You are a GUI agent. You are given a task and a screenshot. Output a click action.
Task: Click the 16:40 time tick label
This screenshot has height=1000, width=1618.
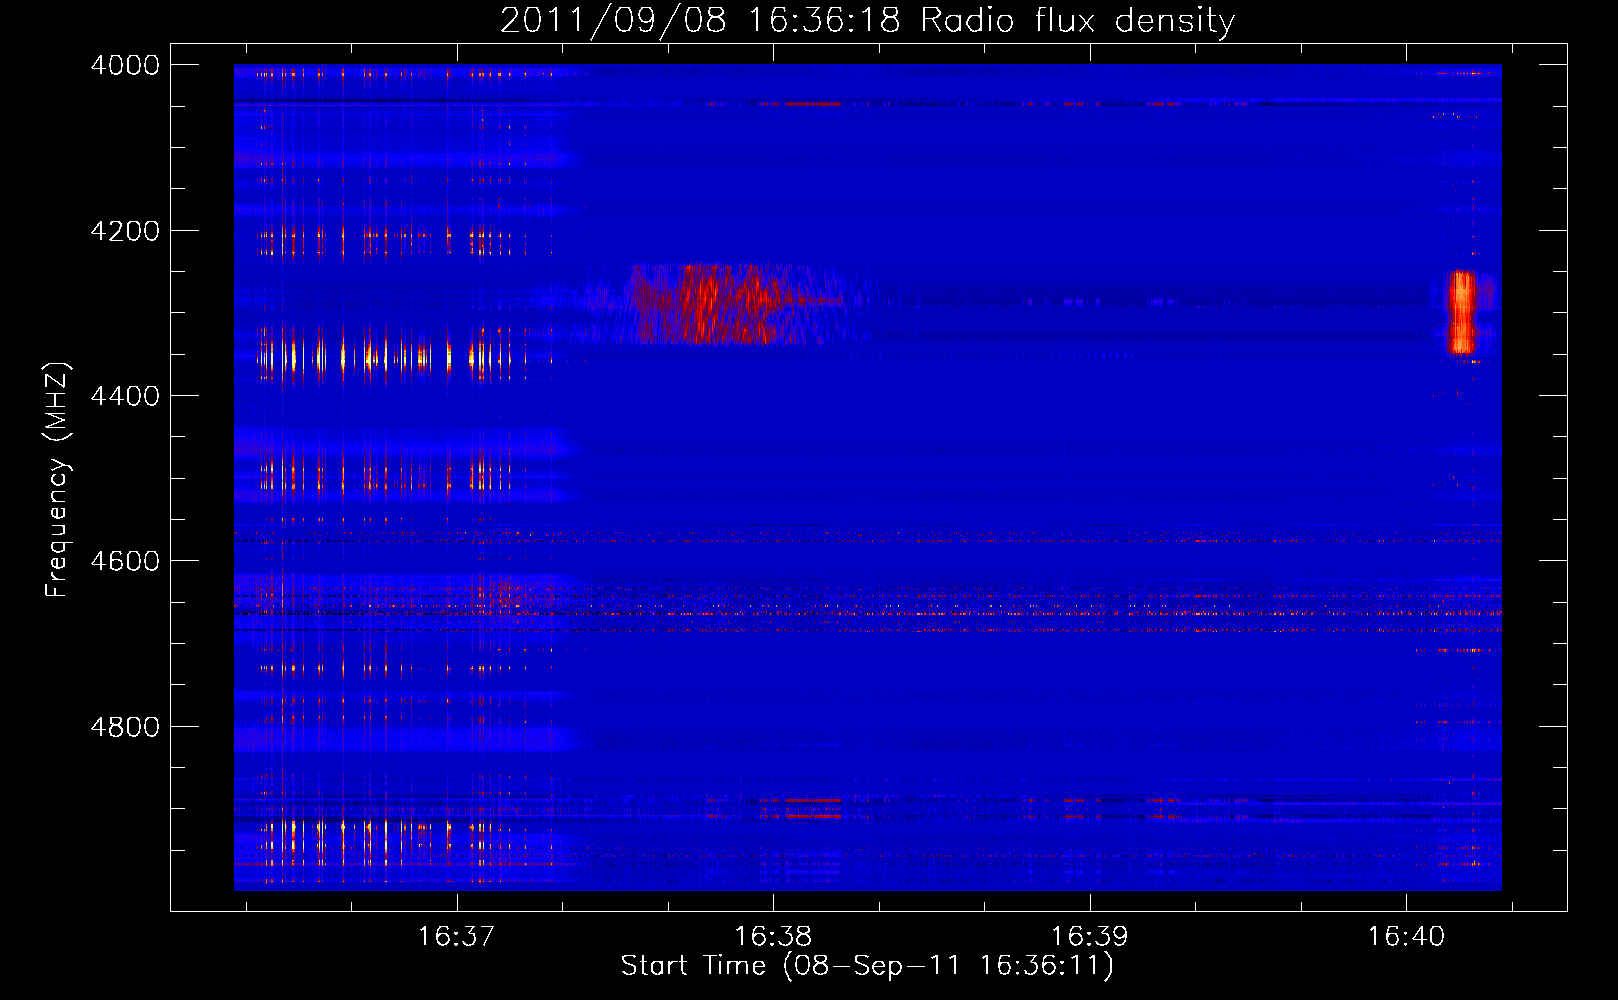point(1406,936)
